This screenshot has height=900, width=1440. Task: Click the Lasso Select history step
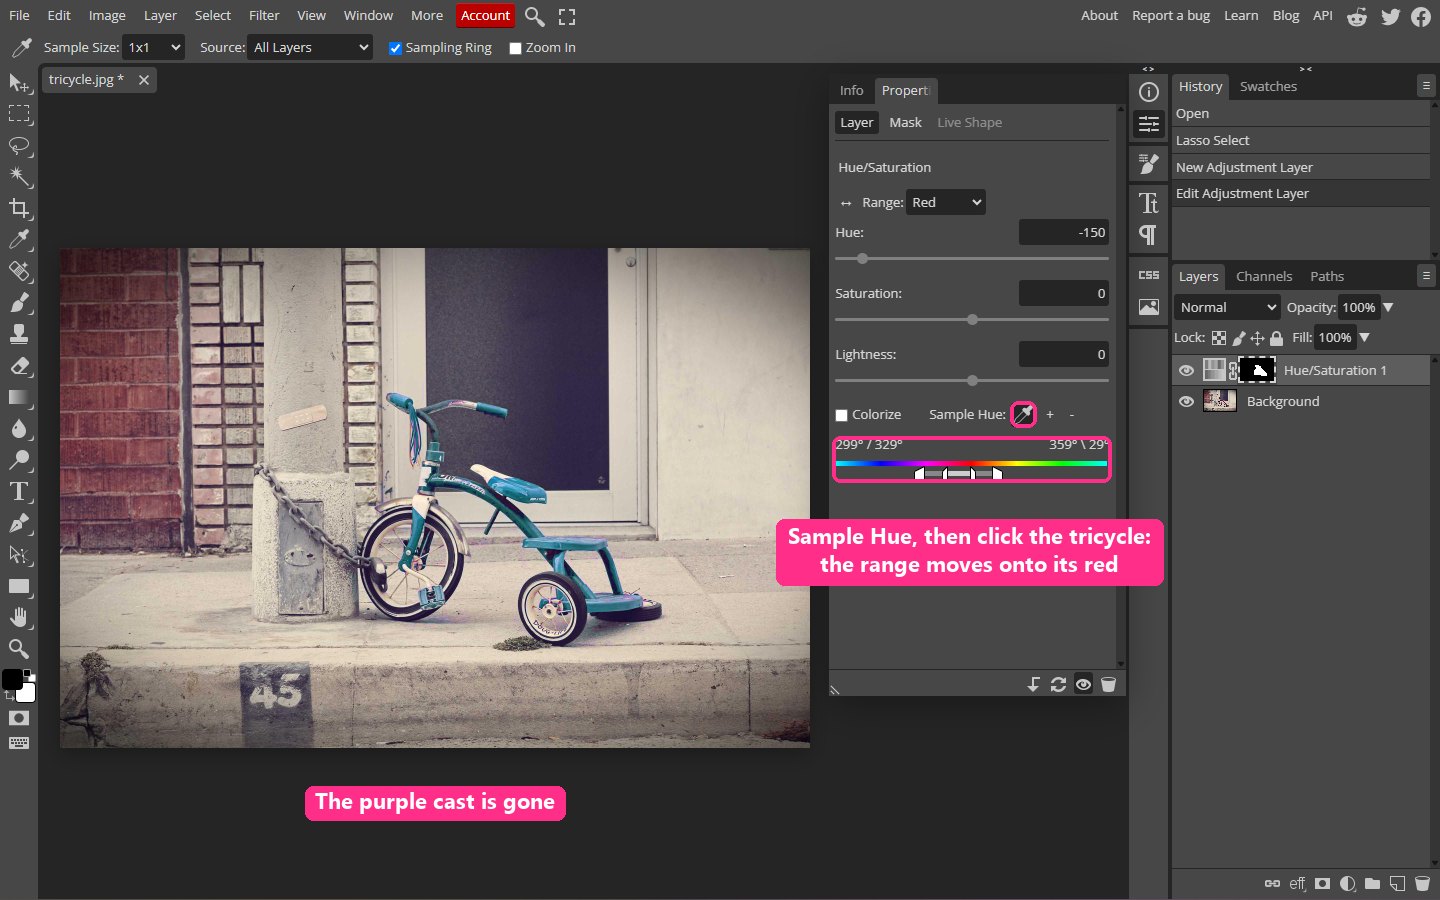1300,140
